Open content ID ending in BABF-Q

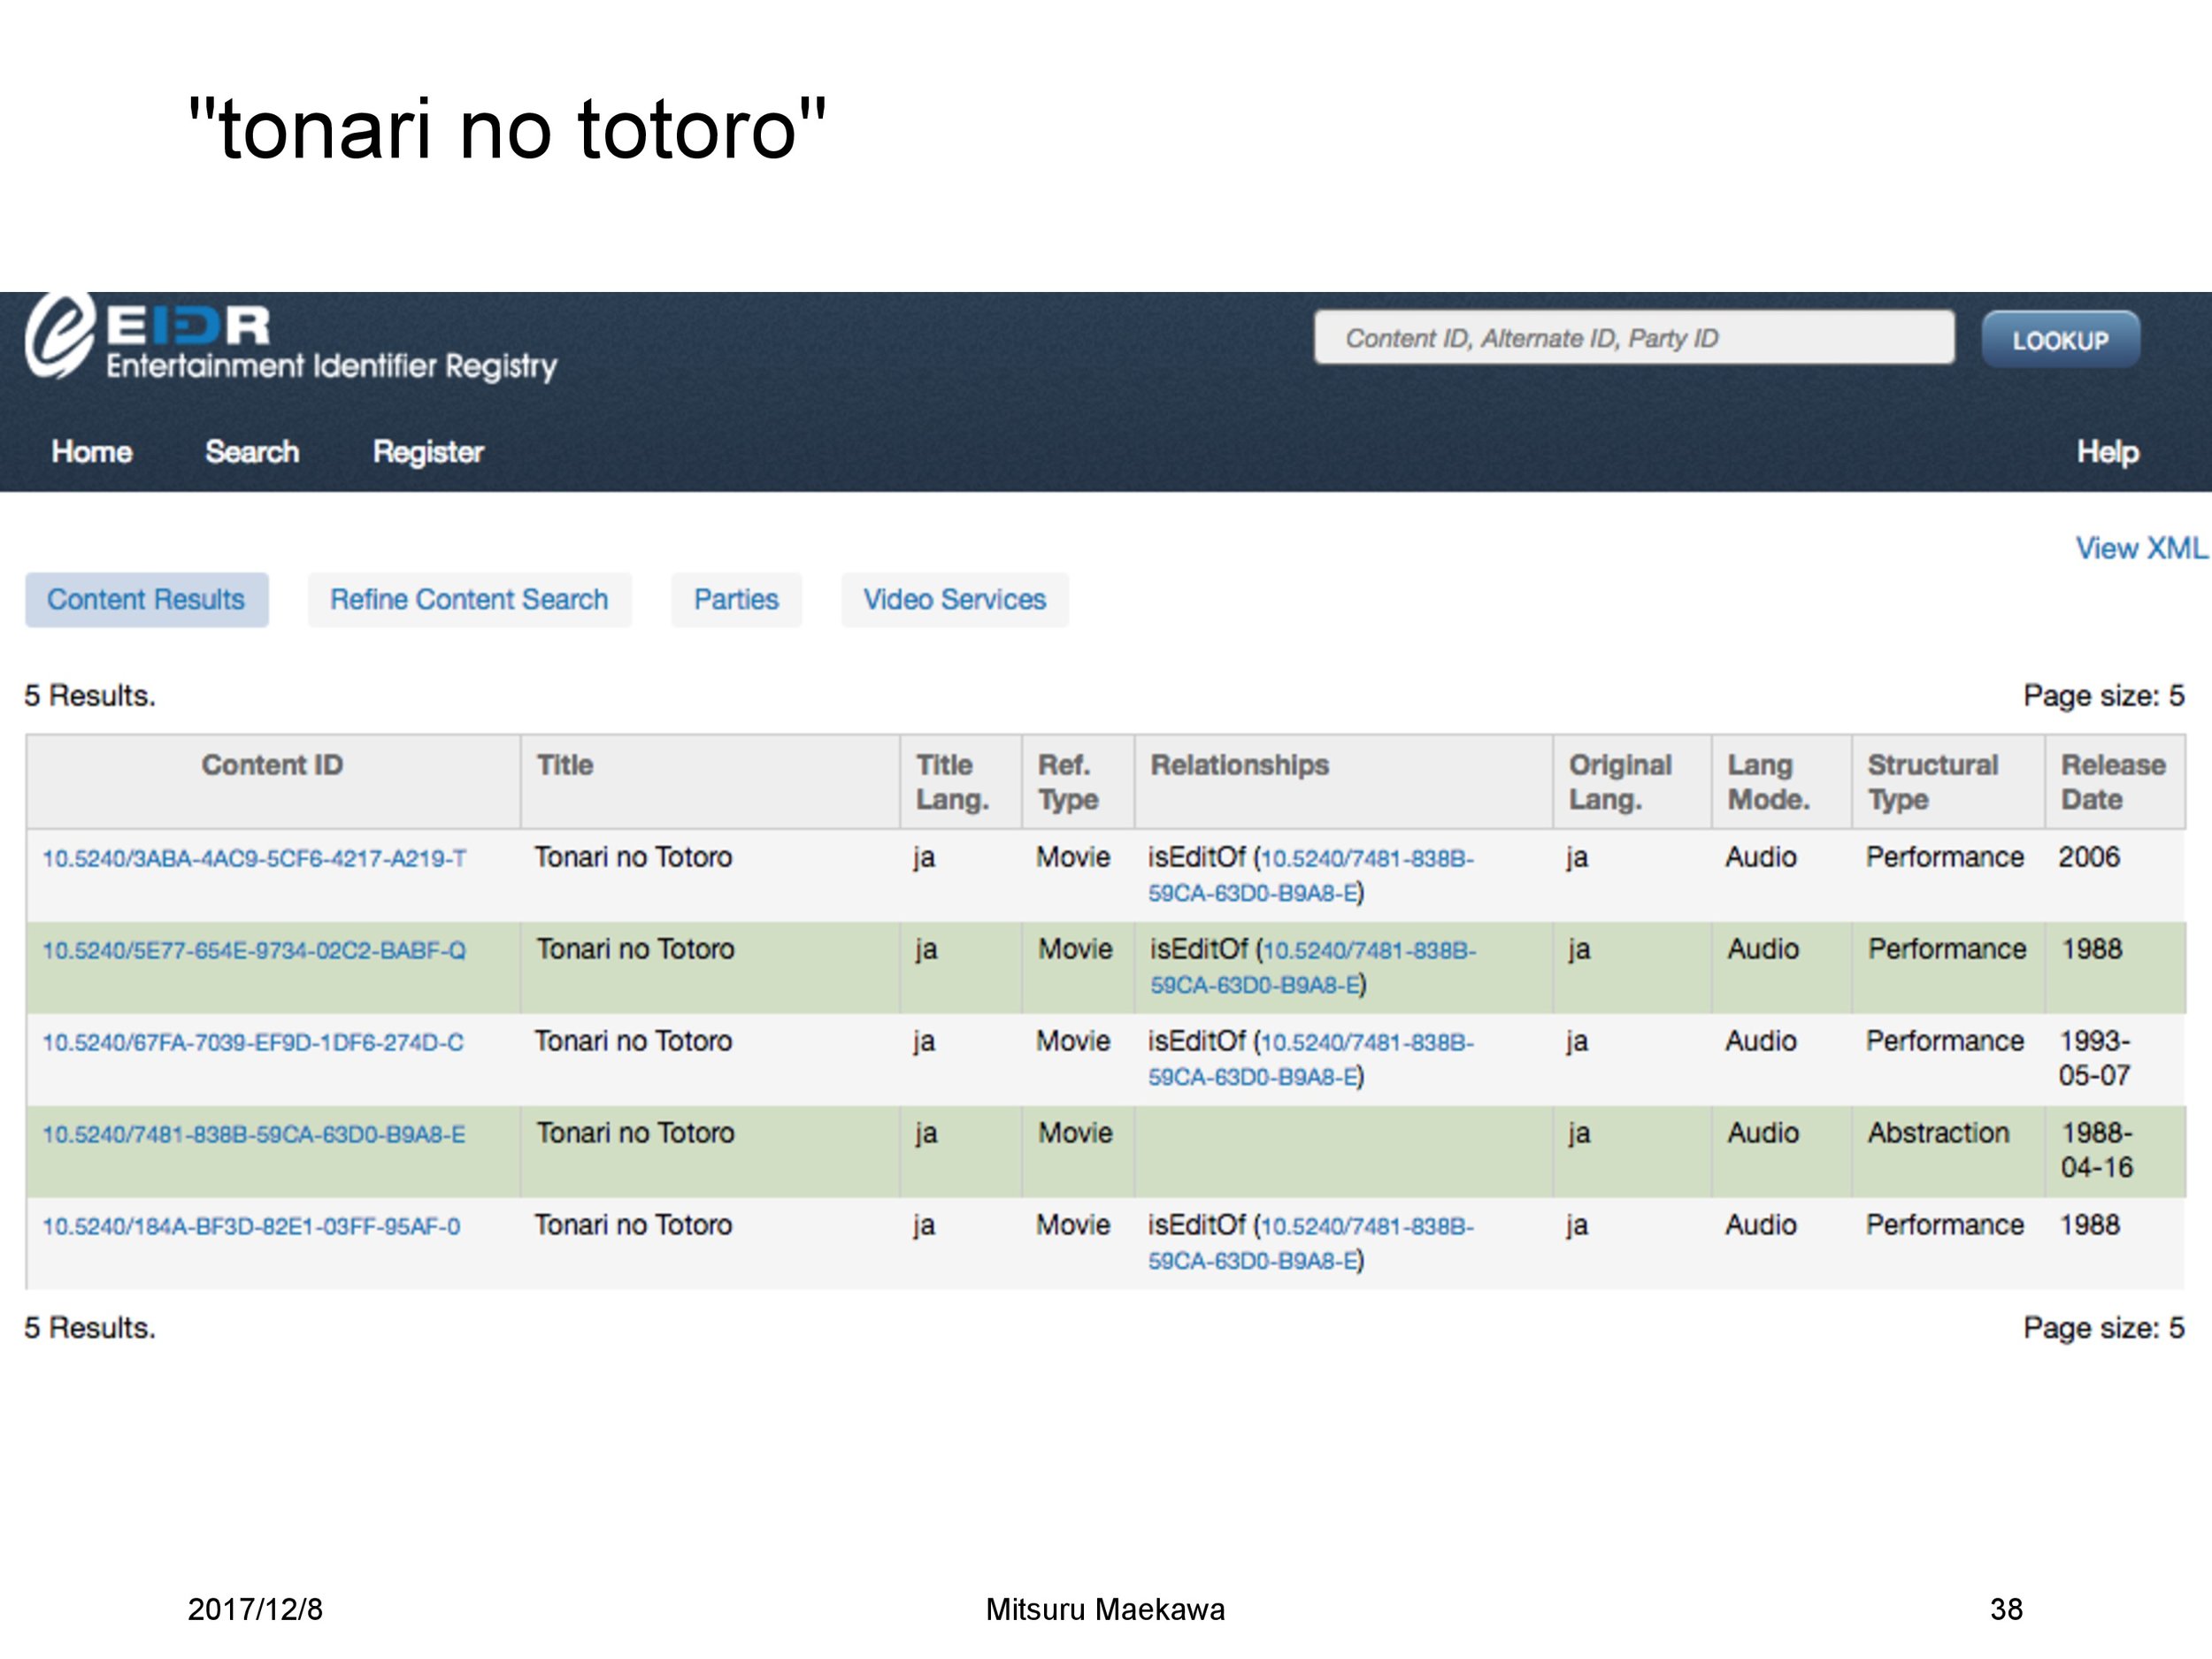point(254,951)
